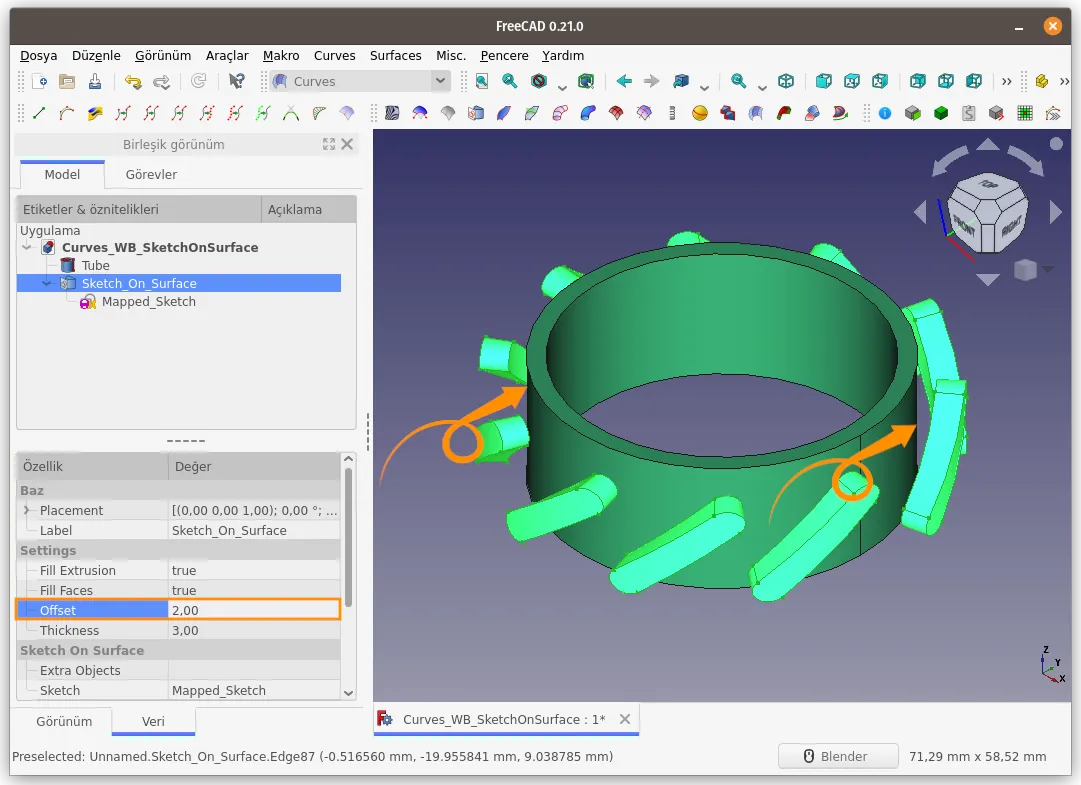Click the bounding box view icon
Screen dimensions: 1081x785
pyautogui.click(x=586, y=81)
